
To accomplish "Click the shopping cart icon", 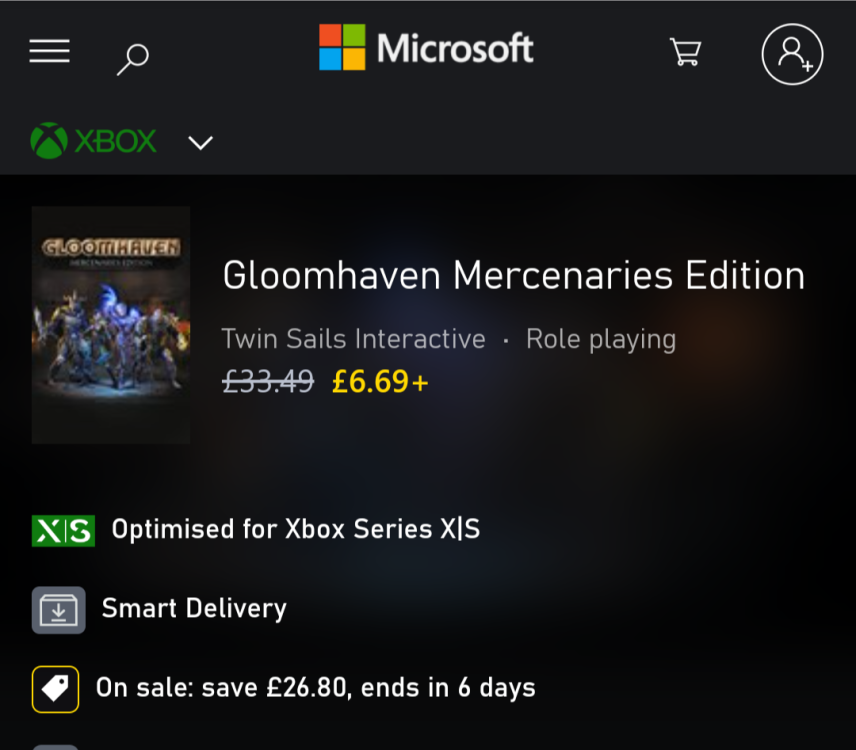I will (x=684, y=52).
